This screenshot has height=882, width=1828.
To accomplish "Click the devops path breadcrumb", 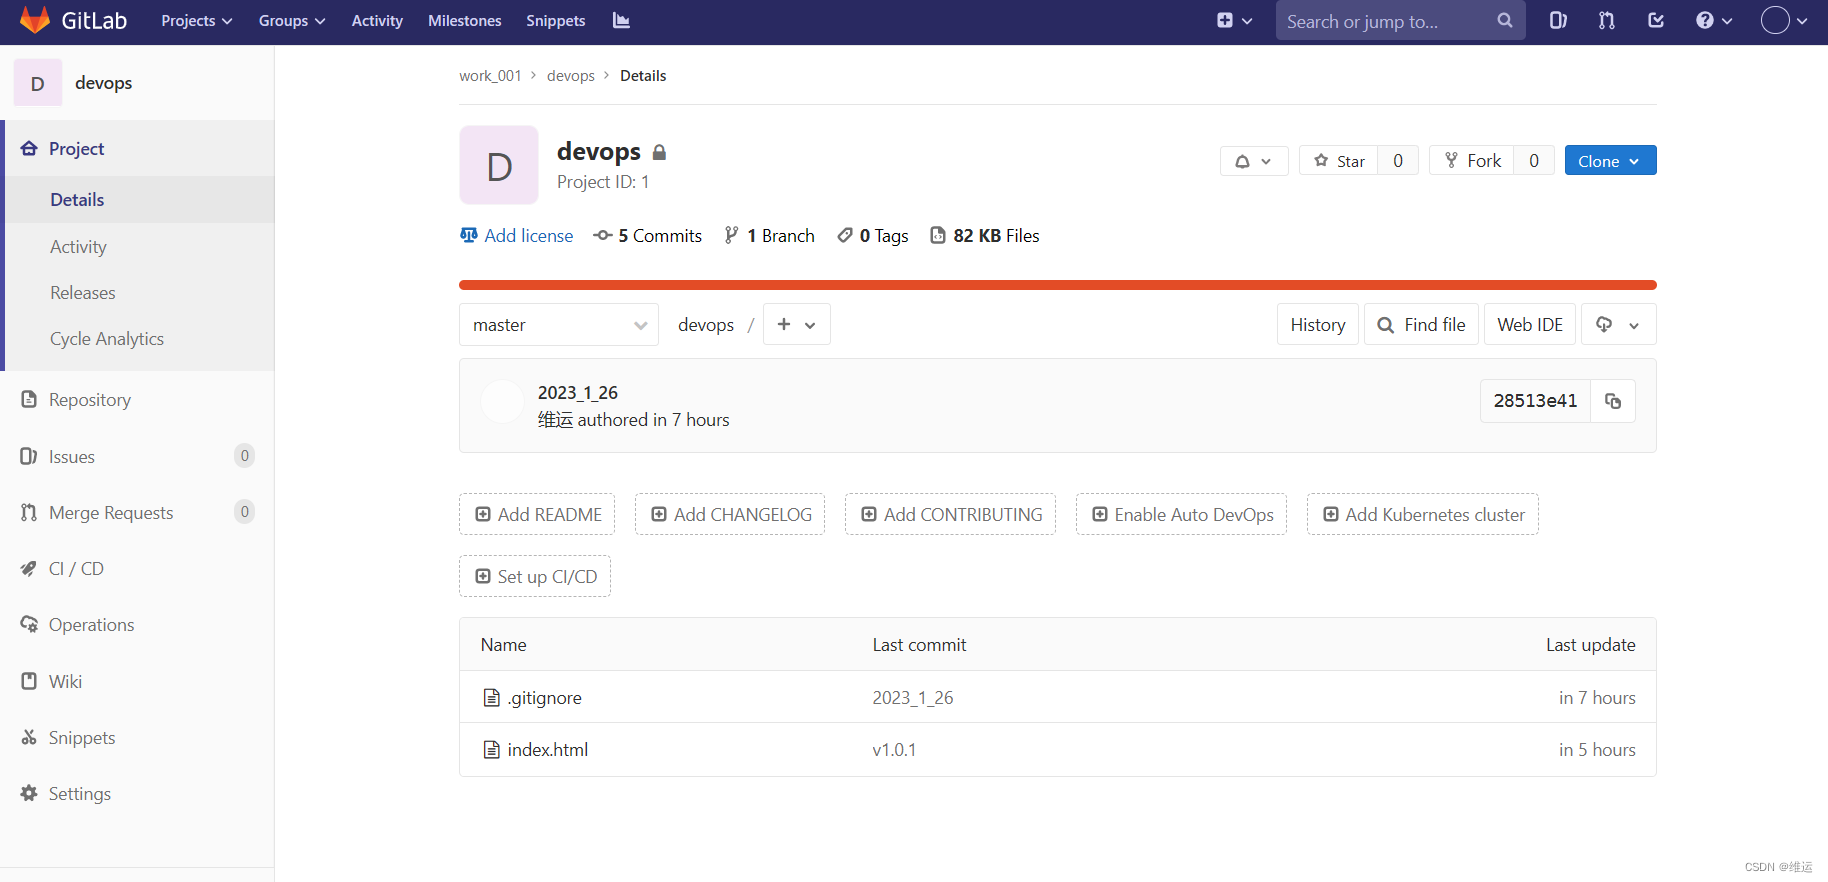I will click(x=706, y=325).
